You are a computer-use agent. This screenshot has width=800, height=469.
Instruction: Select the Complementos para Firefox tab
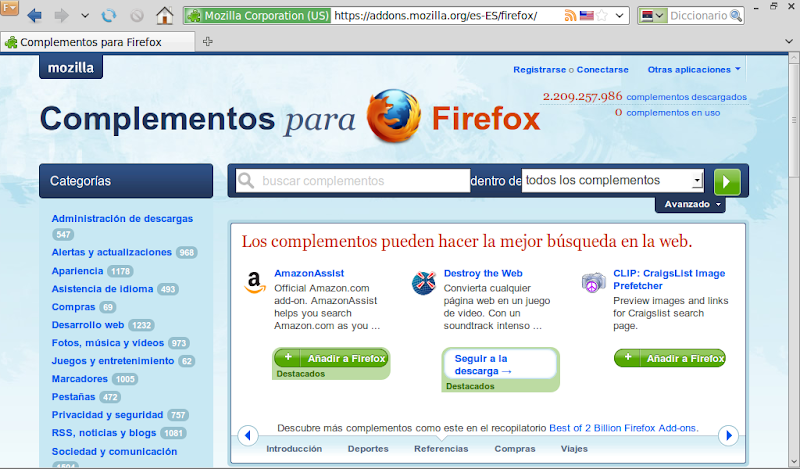click(97, 42)
